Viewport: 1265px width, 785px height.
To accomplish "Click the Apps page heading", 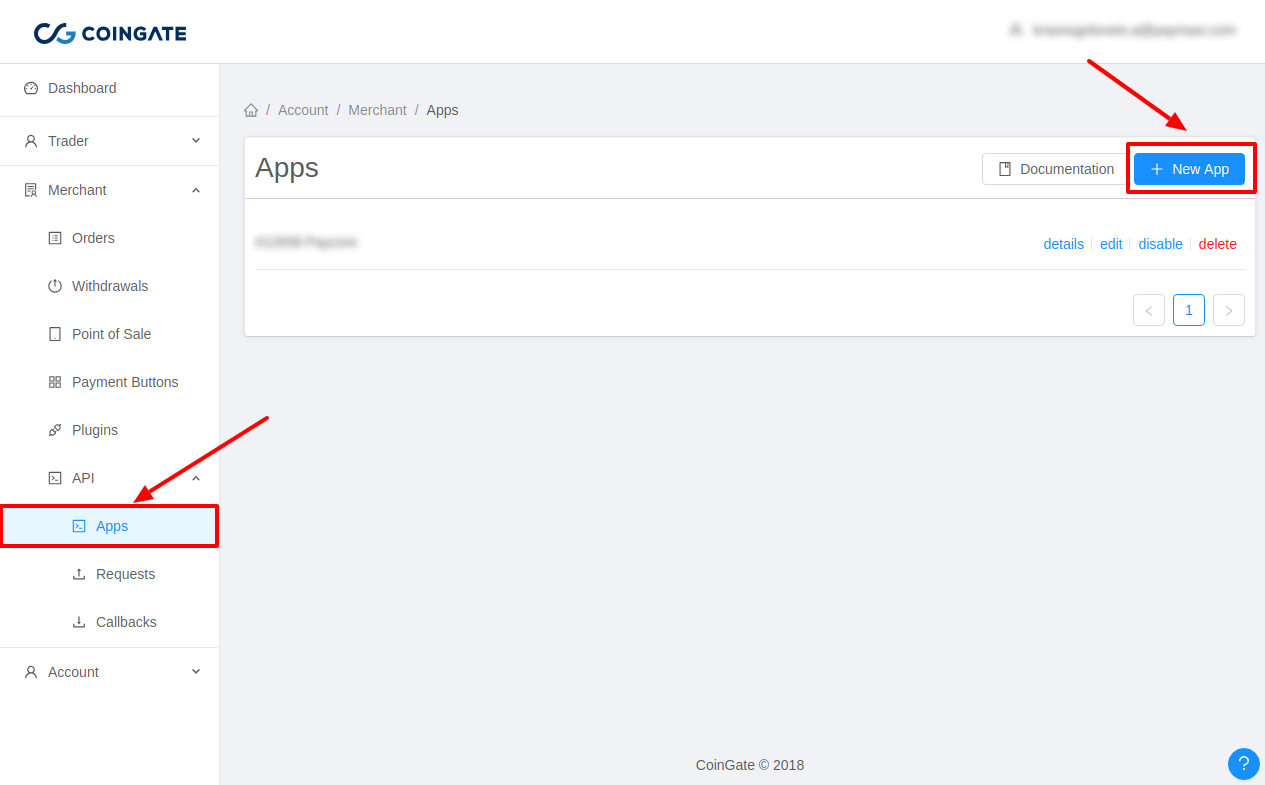I will 287,167.
